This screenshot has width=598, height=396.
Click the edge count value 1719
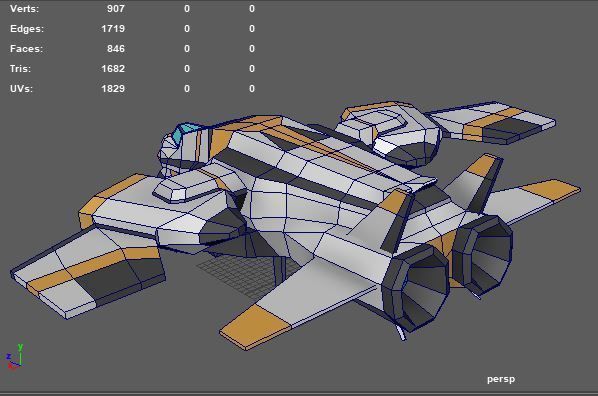click(113, 29)
